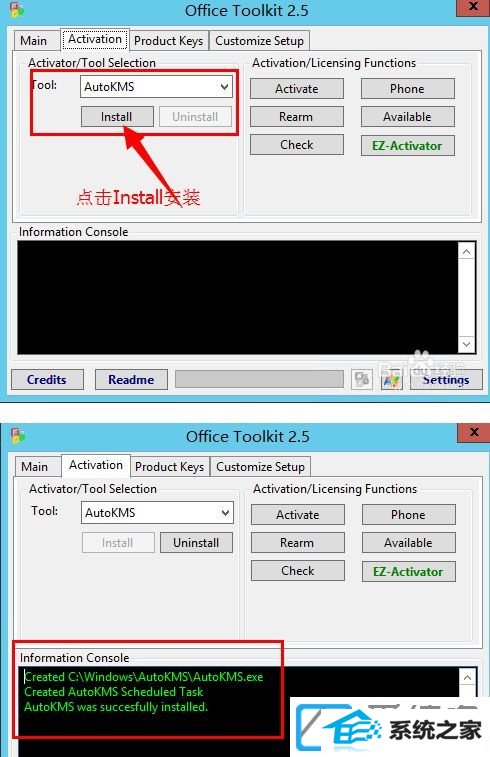Click the Readme button
Viewport: 490px width, 757px height.
point(131,380)
